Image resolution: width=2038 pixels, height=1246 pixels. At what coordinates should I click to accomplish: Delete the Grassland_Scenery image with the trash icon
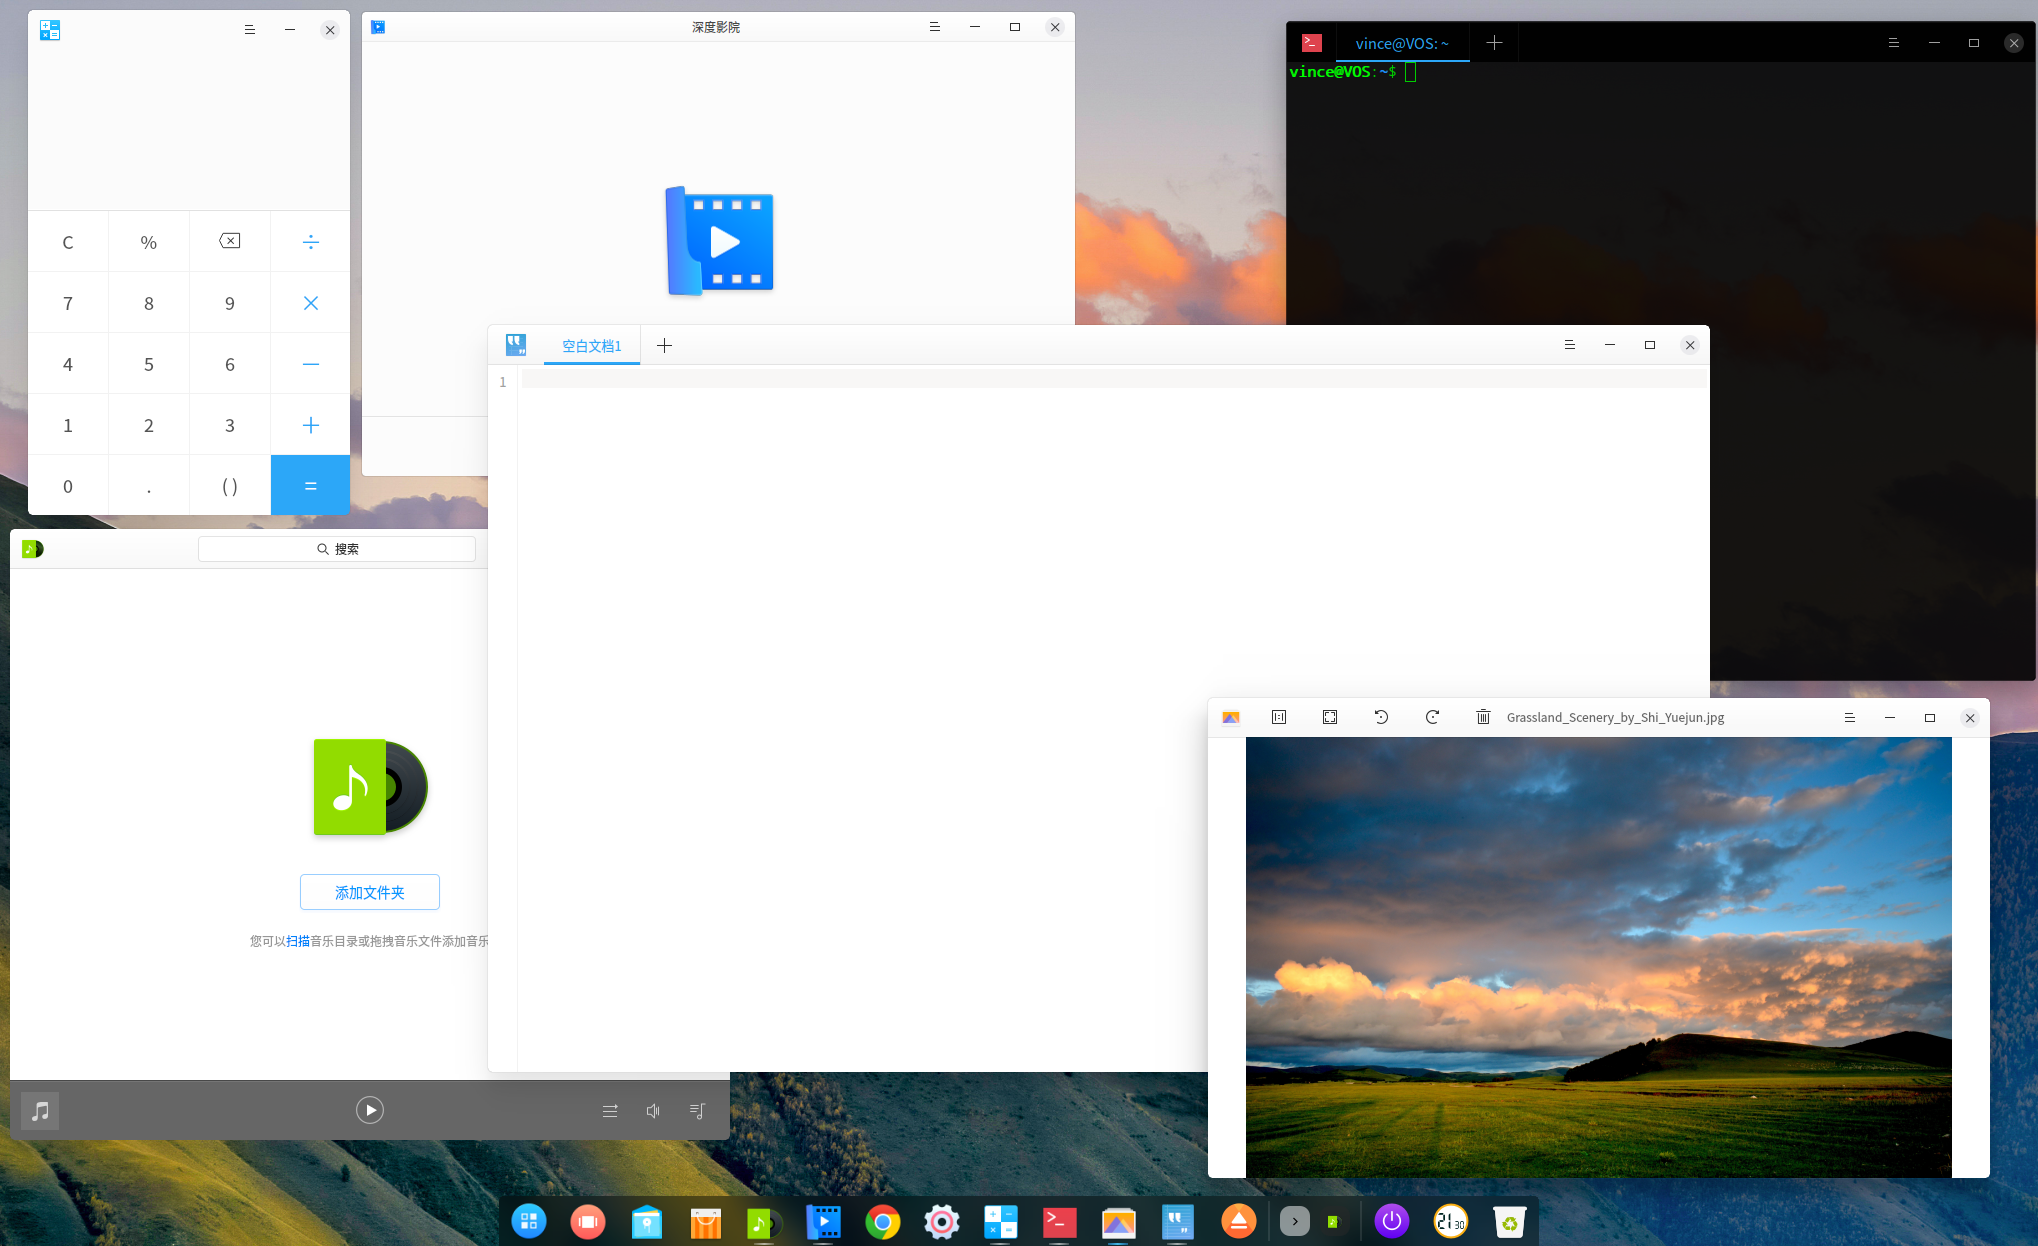pos(1483,717)
